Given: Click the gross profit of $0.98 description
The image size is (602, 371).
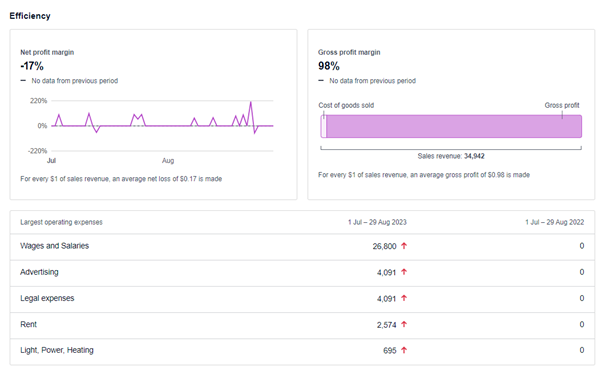Looking at the screenshot, I should [424, 175].
